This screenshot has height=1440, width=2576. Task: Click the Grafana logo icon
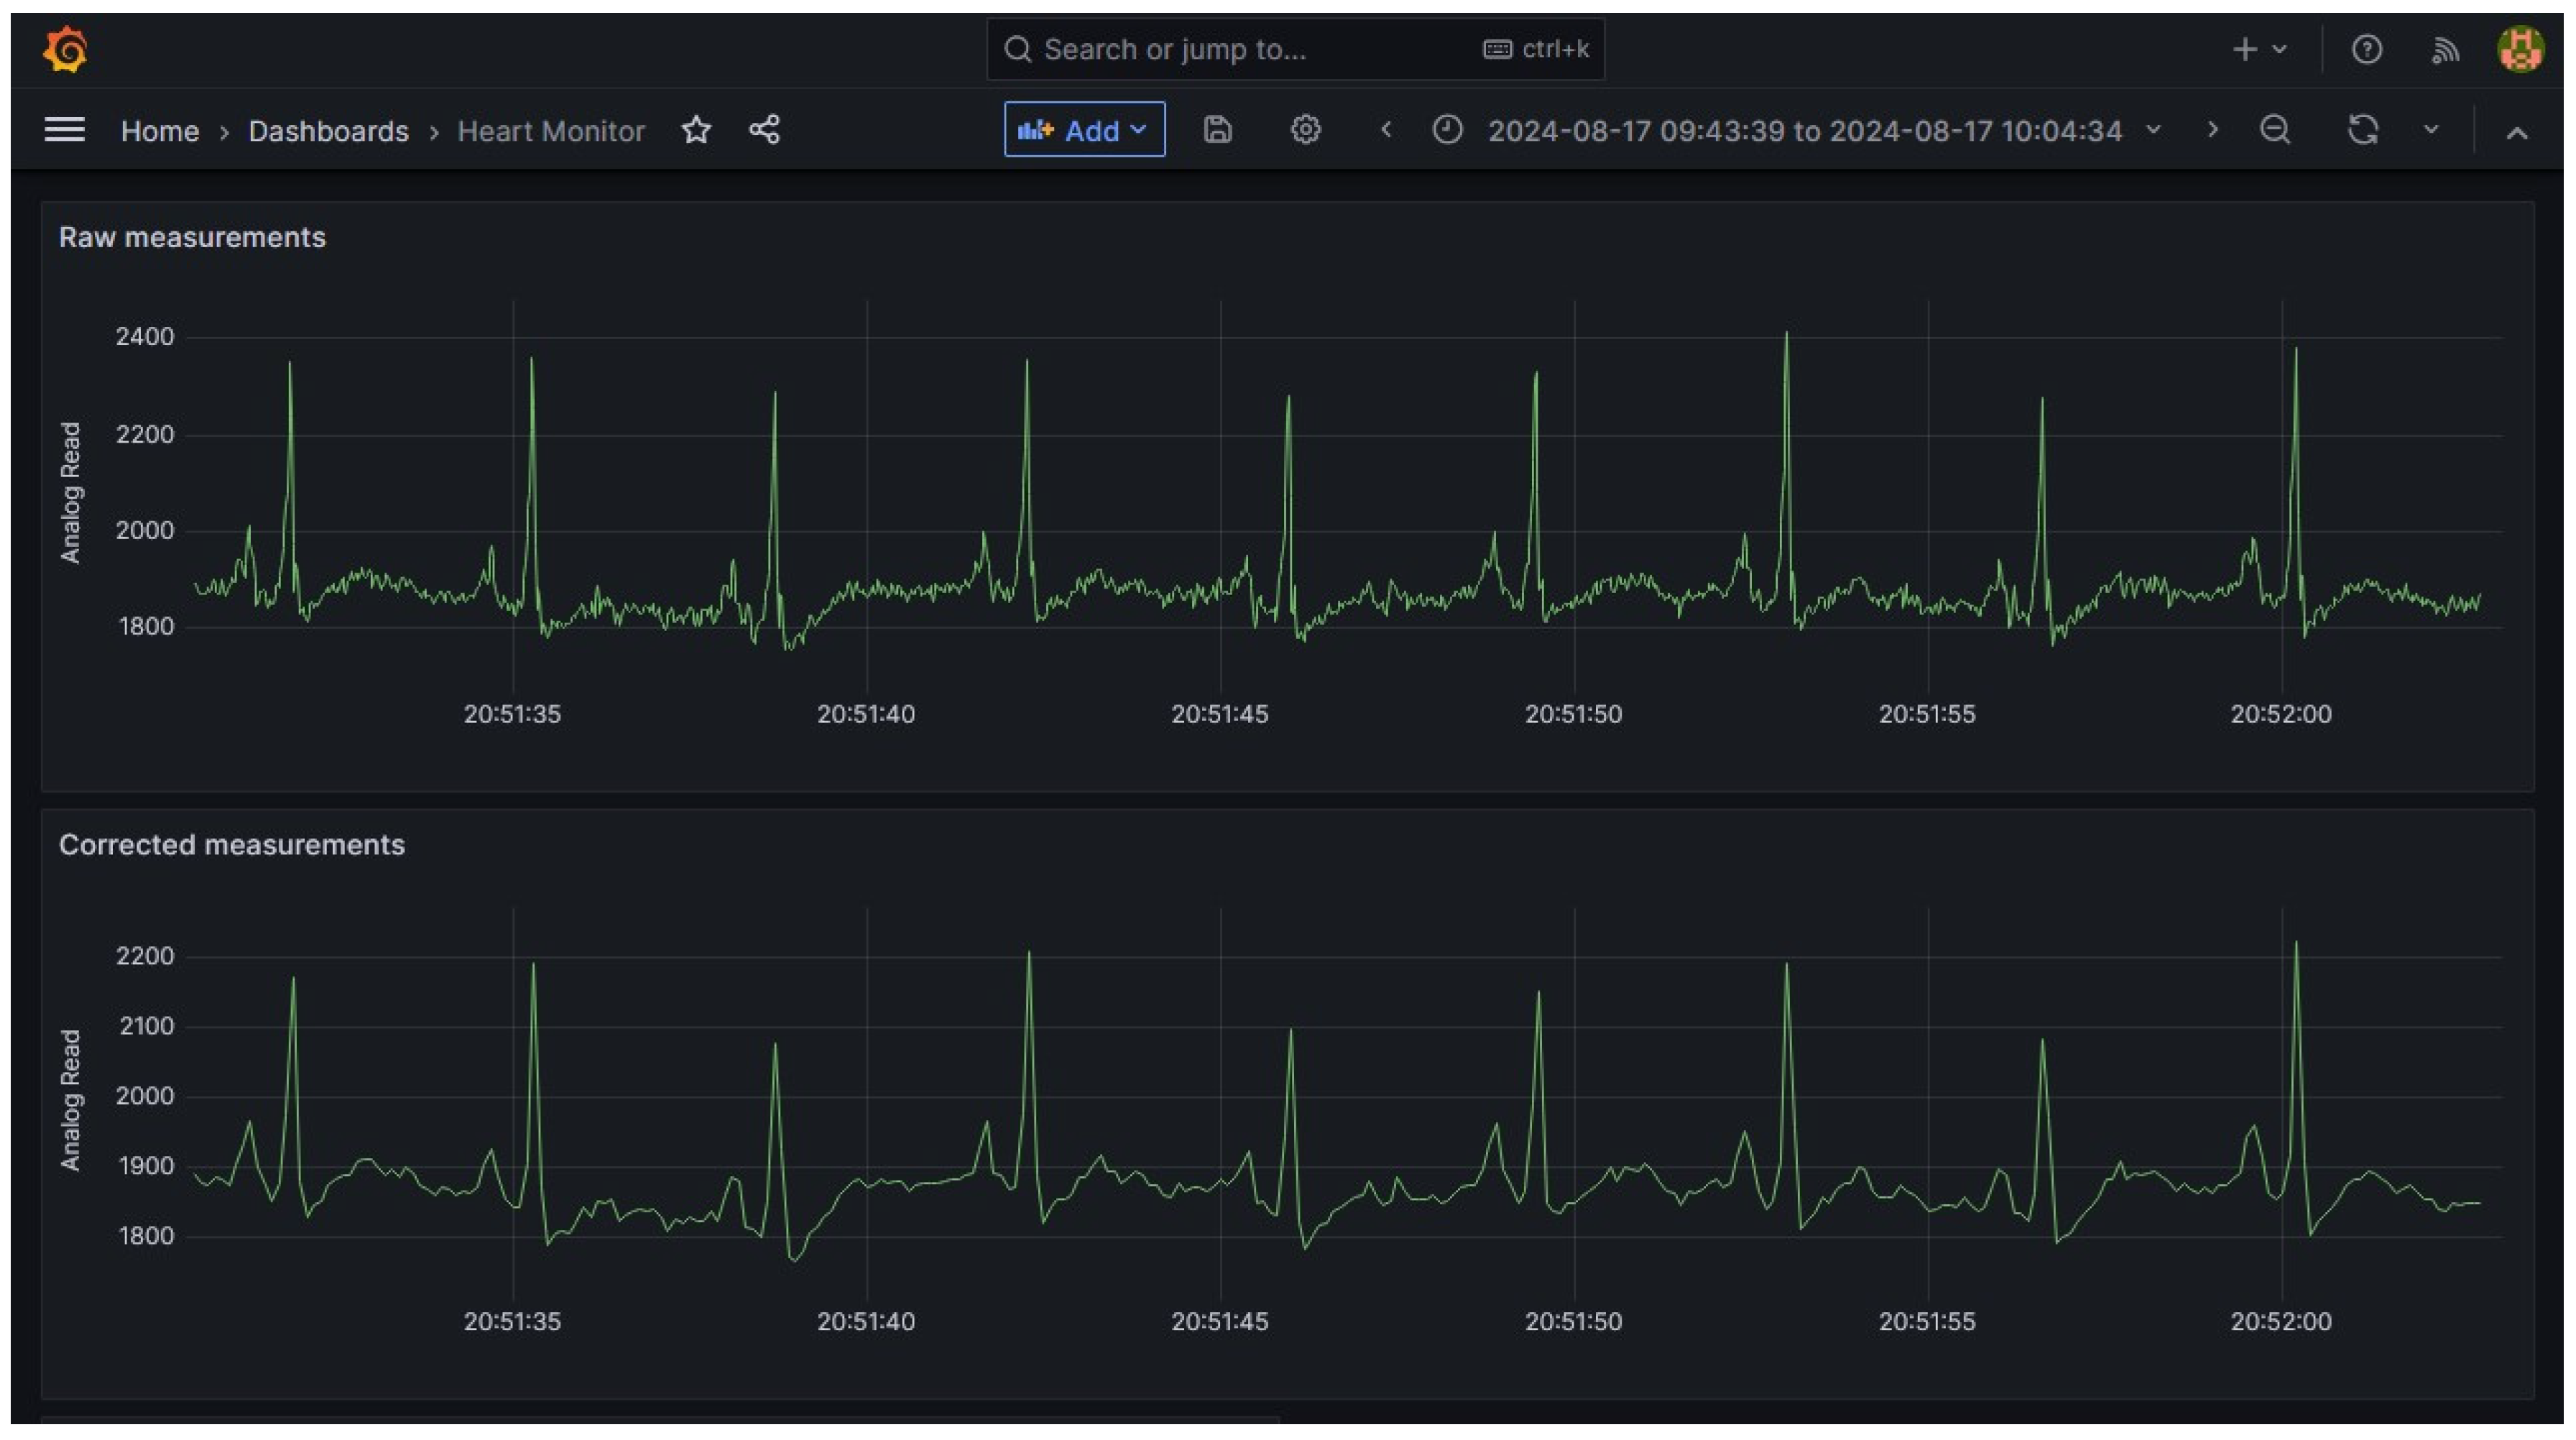point(66,50)
